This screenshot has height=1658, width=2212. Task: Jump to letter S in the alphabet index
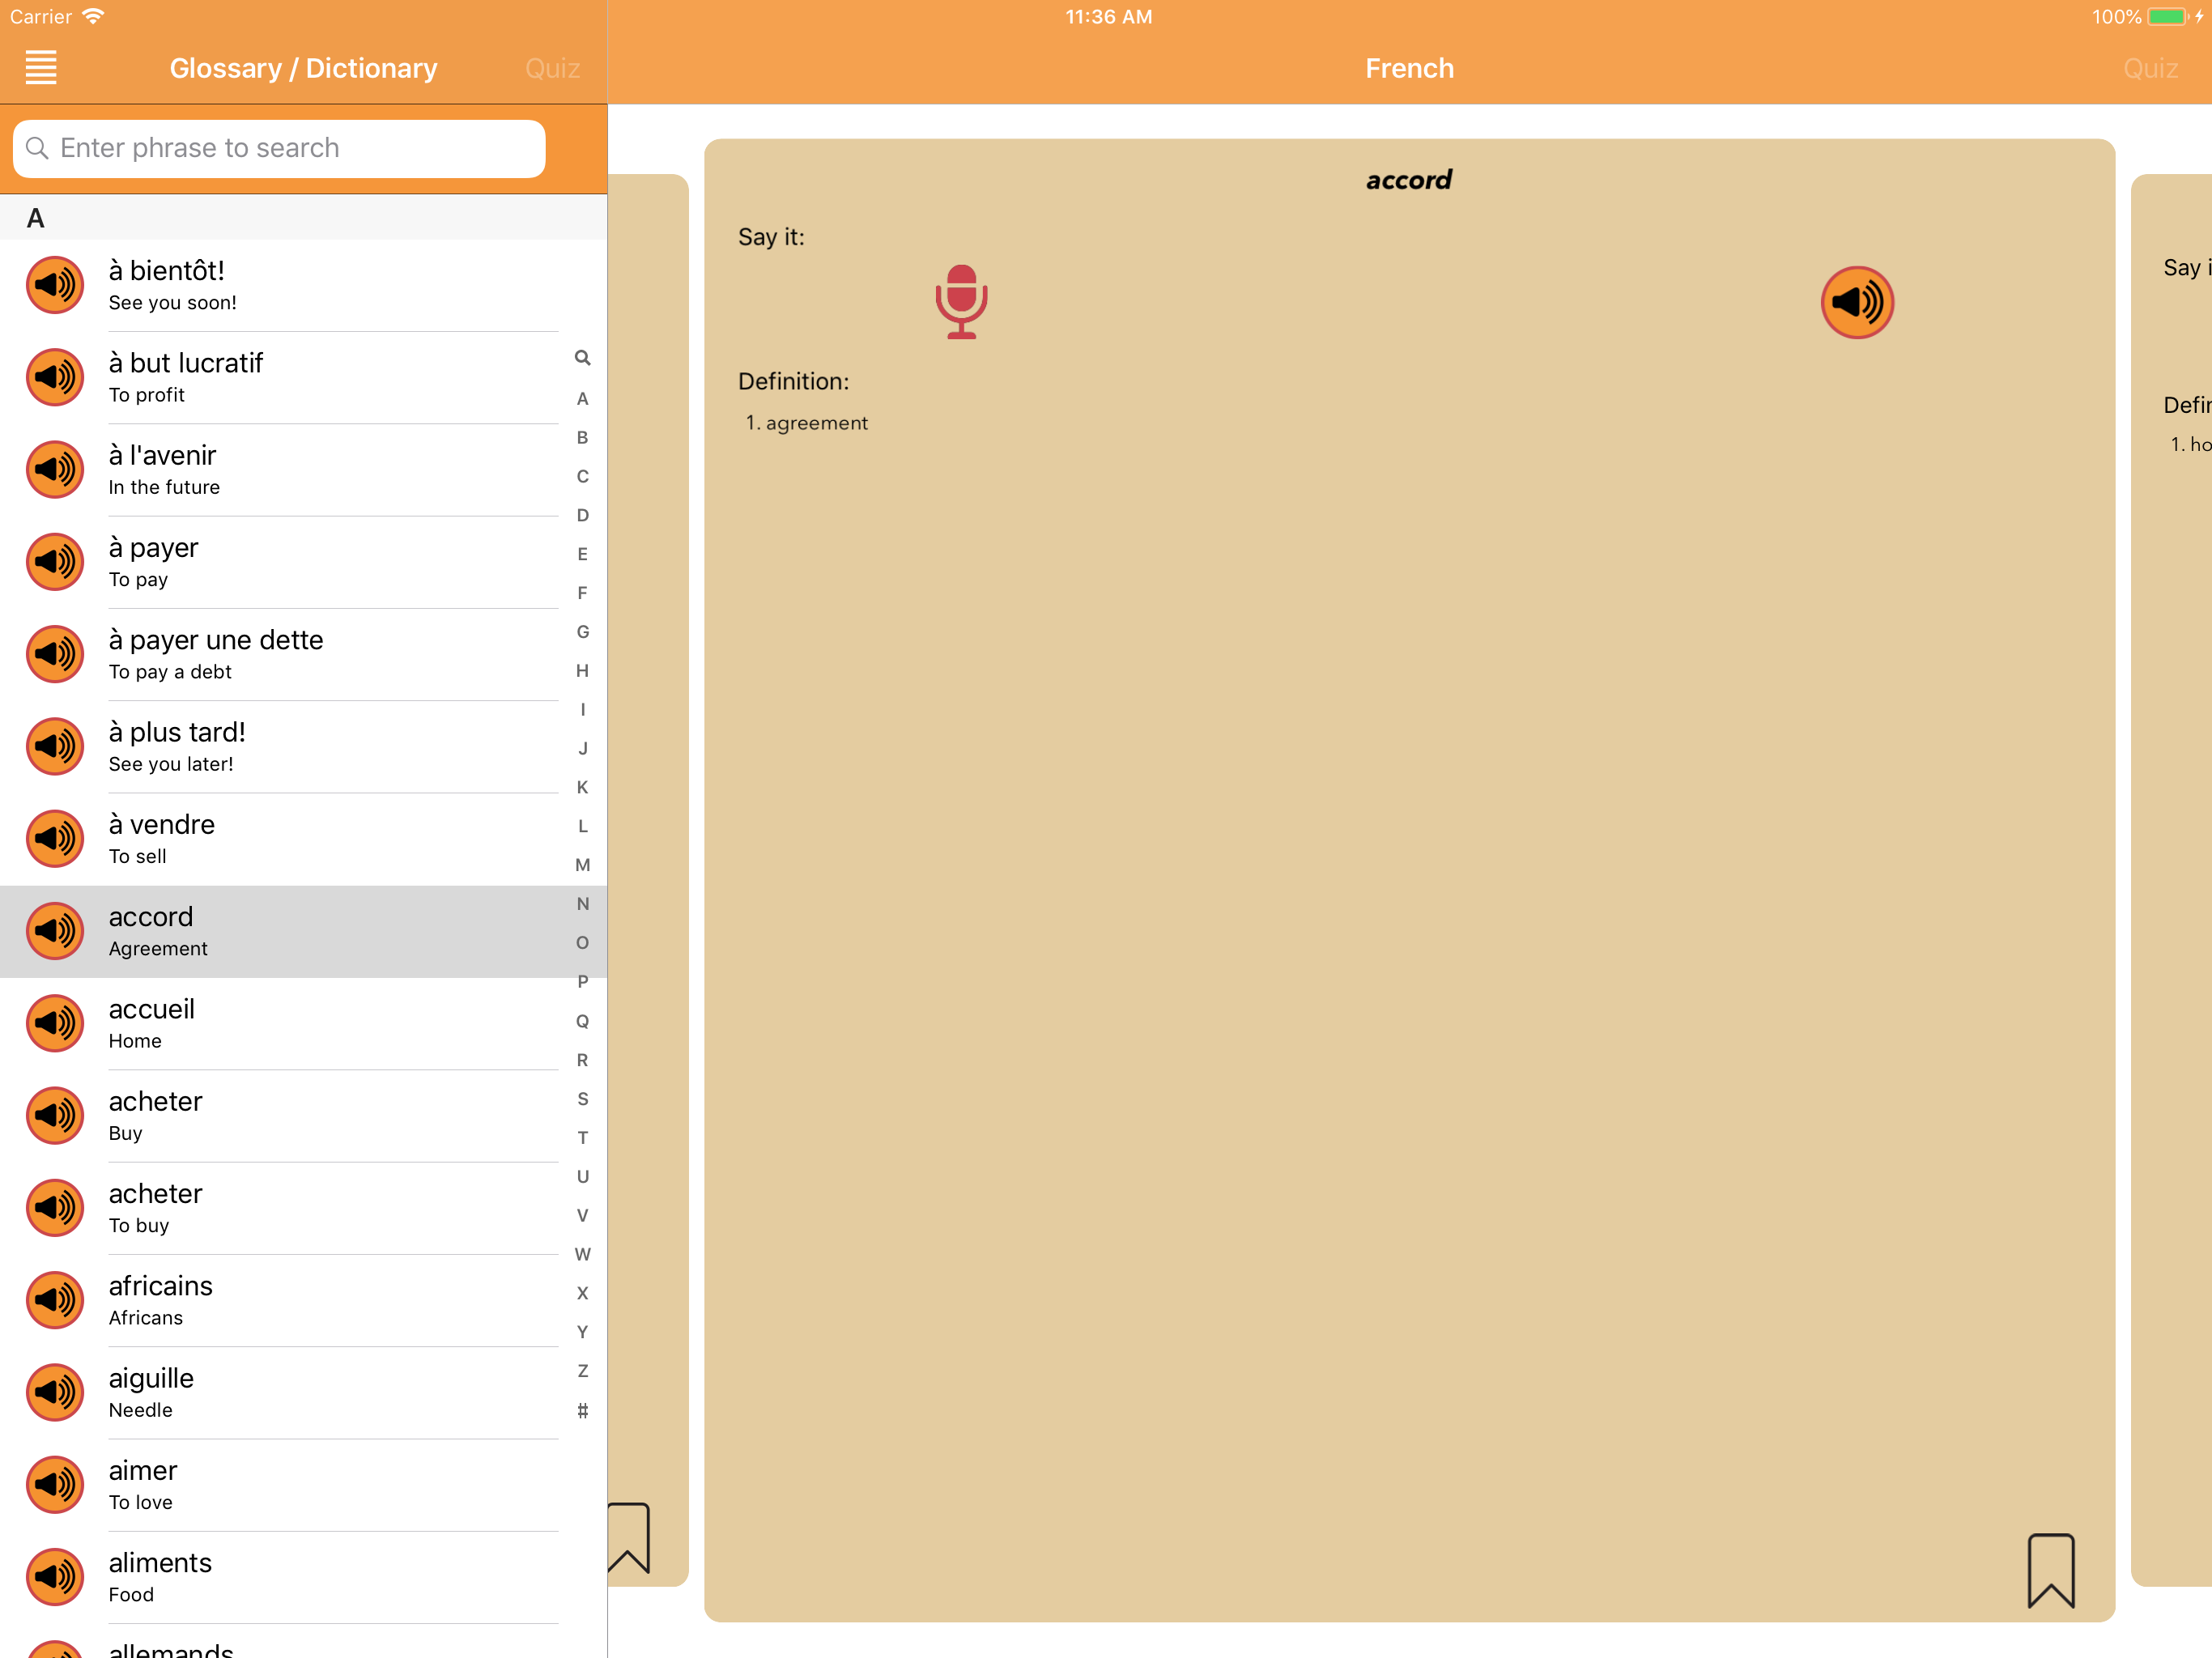click(582, 1099)
